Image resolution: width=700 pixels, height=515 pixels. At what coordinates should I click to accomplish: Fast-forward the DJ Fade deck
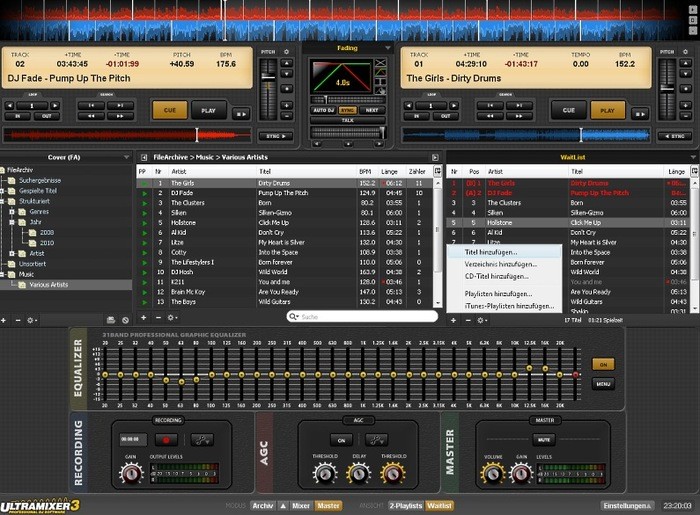[x=120, y=116]
